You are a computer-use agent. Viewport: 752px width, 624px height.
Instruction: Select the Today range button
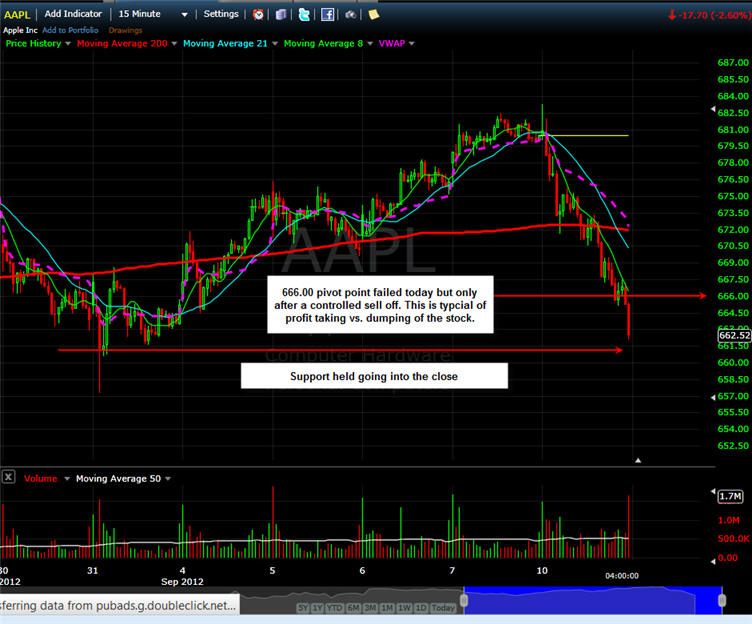point(443,608)
